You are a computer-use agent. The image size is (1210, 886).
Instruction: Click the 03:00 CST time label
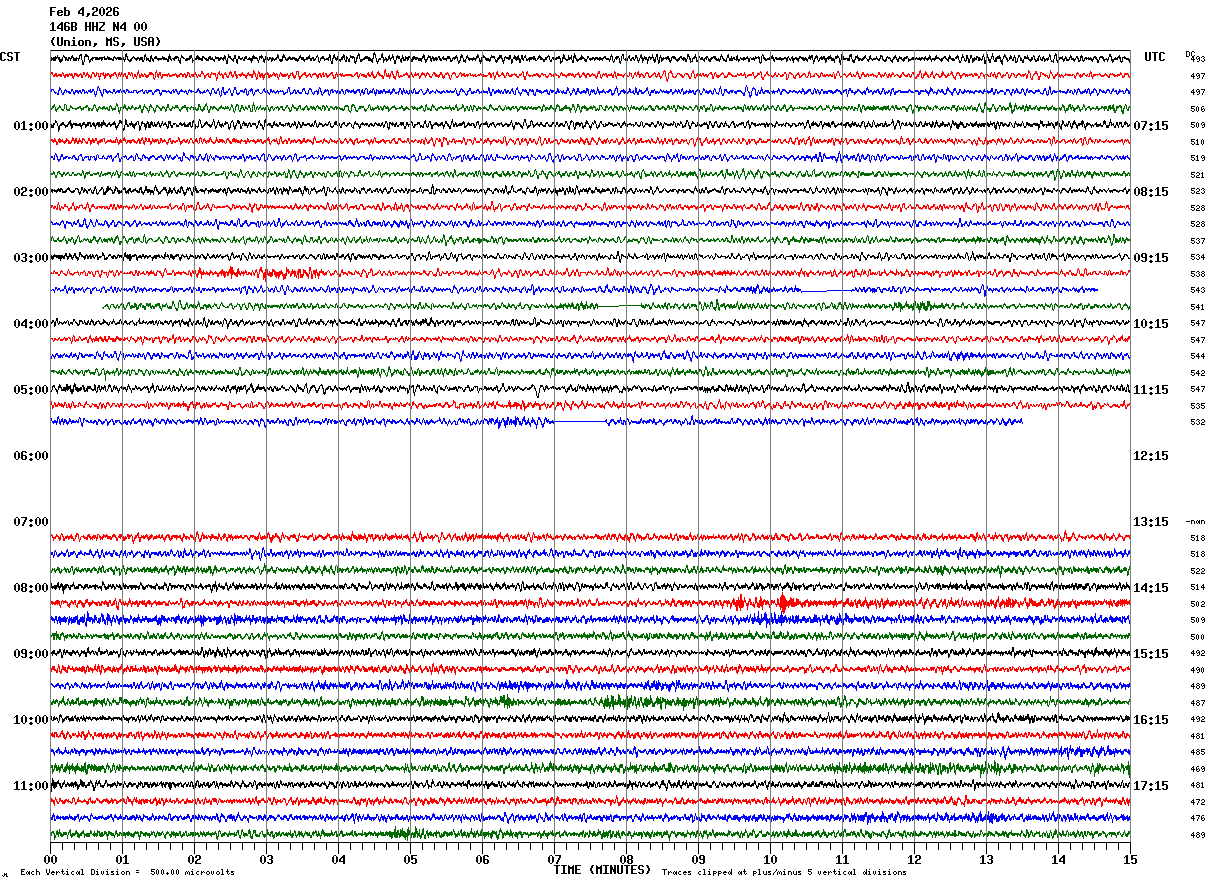pyautogui.click(x=31, y=258)
